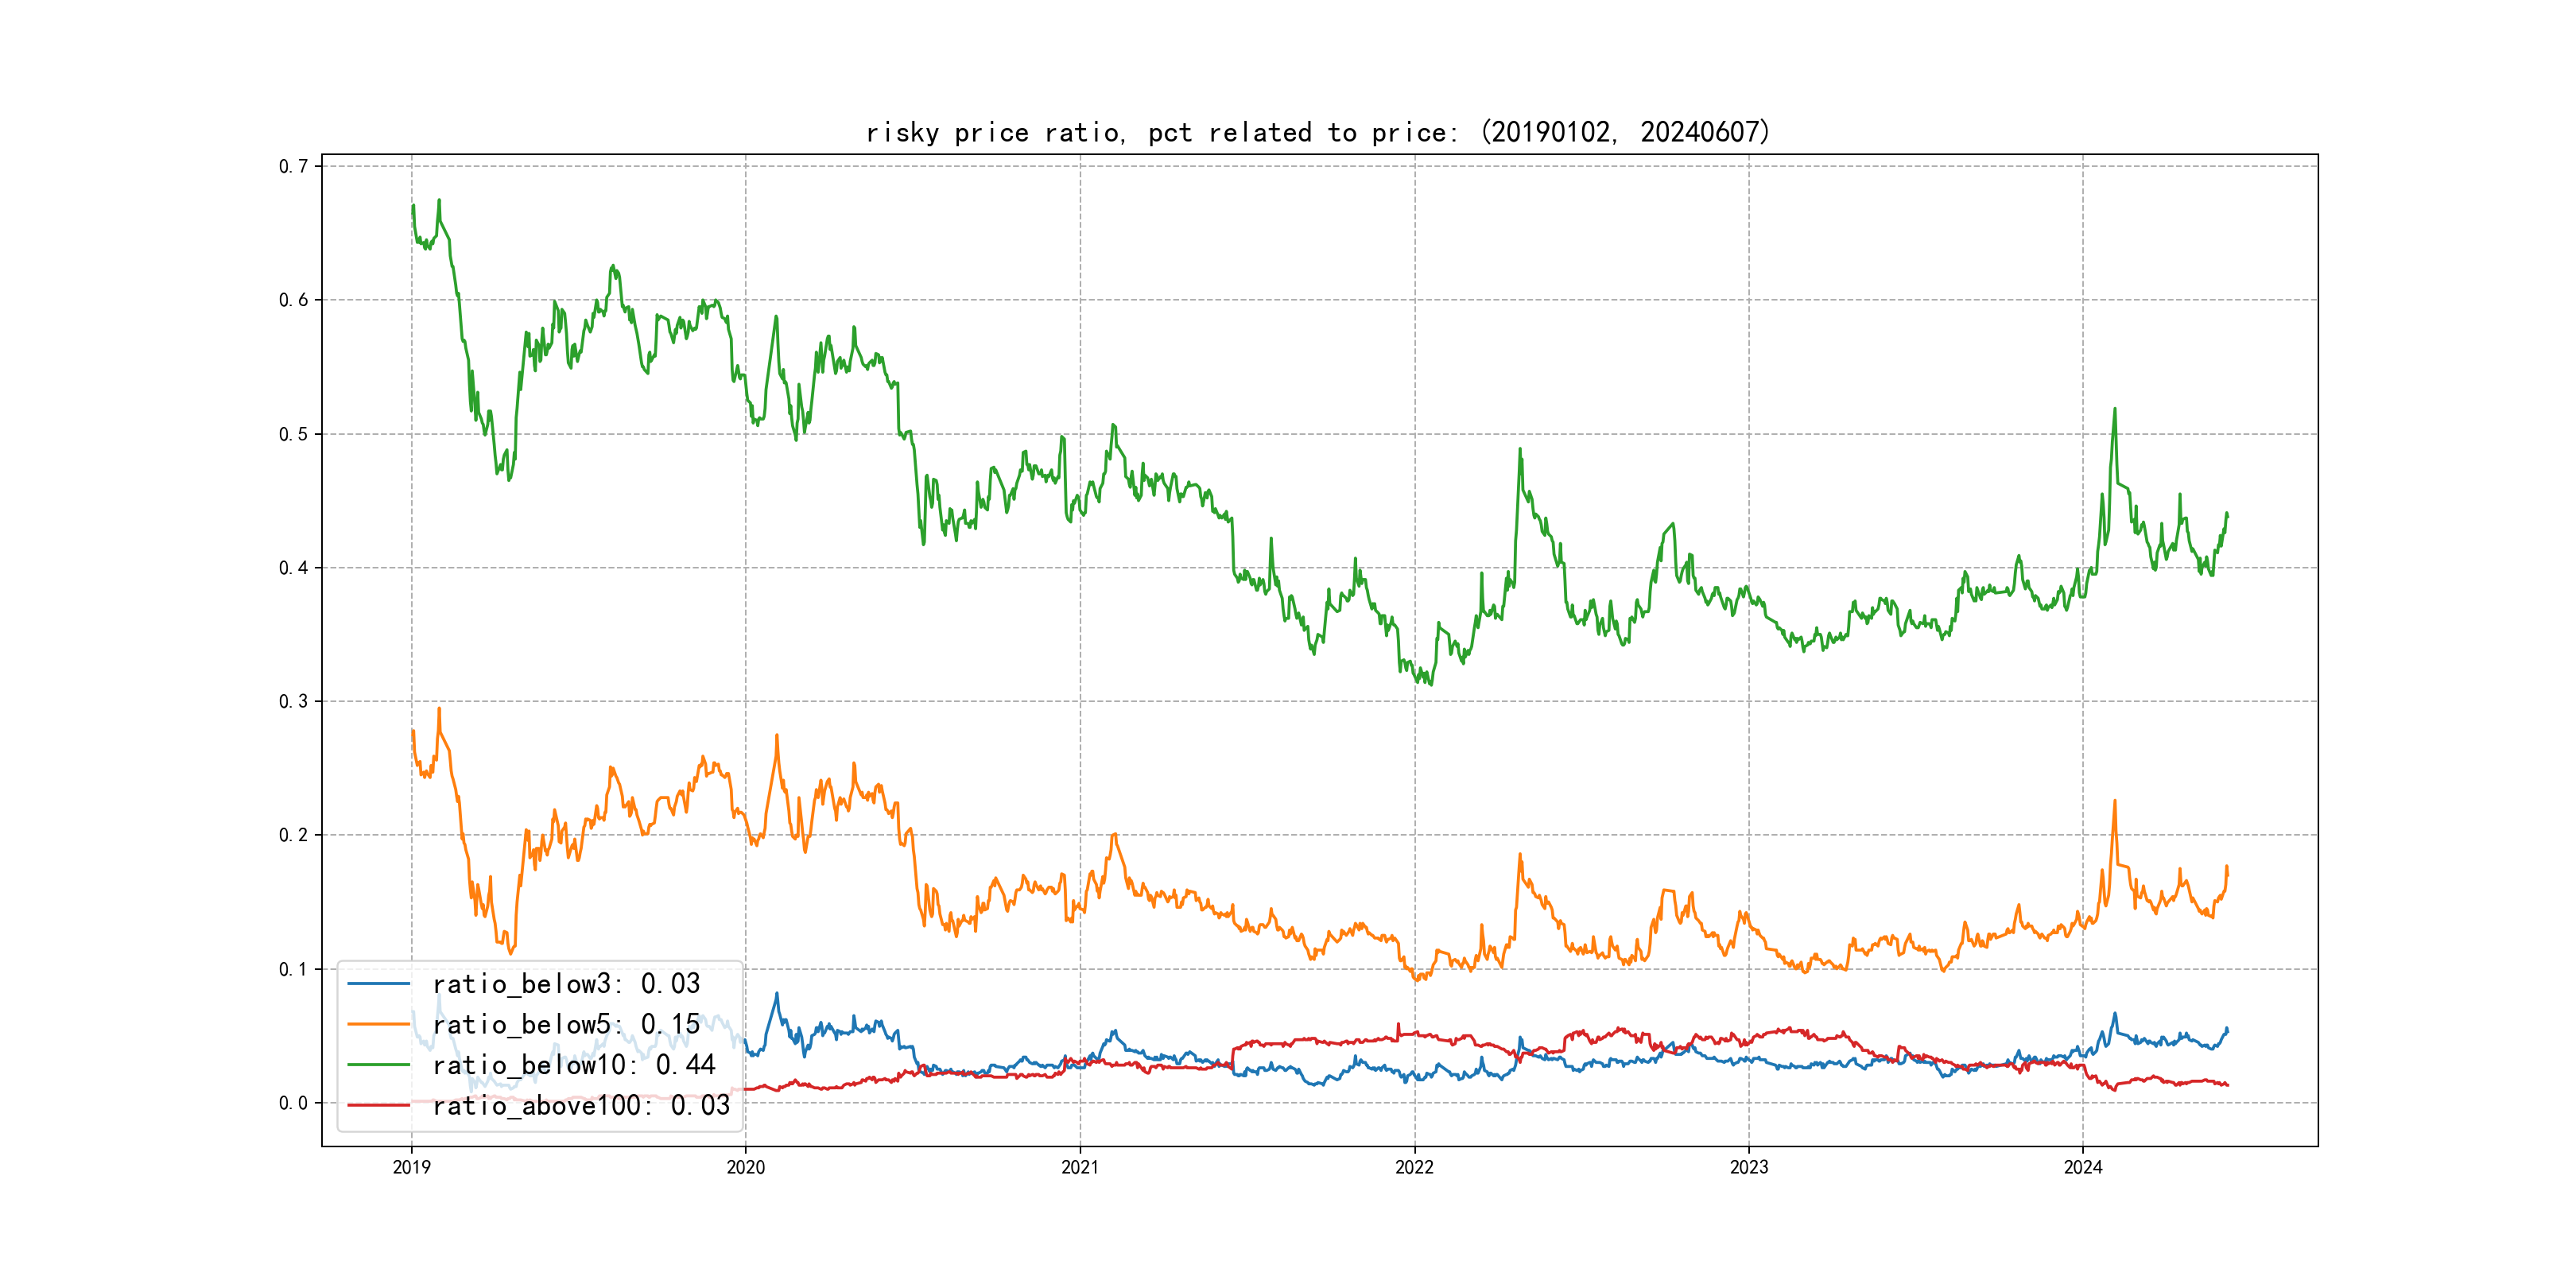The width and height of the screenshot is (2576, 1288).
Task: Click the chart title text
Action: click(1318, 132)
